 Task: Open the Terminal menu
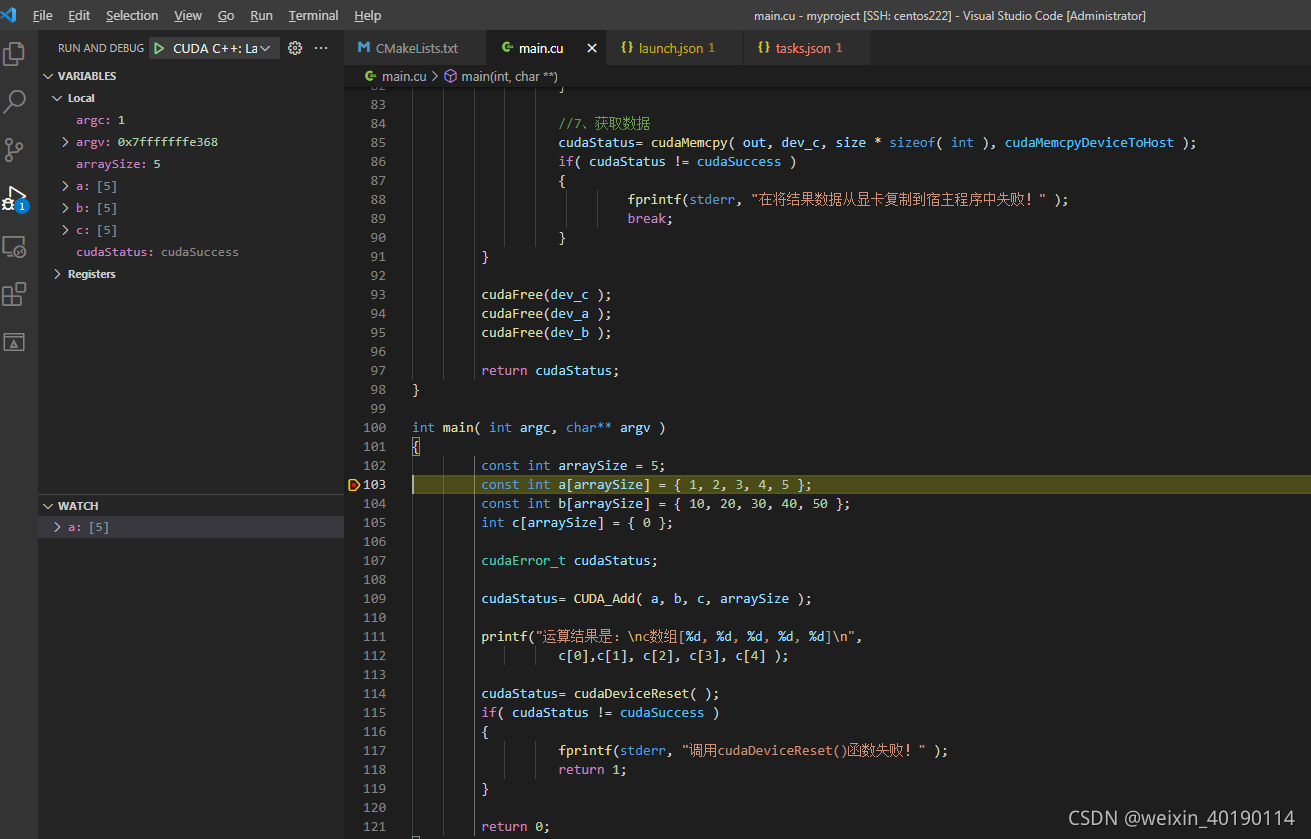313,15
